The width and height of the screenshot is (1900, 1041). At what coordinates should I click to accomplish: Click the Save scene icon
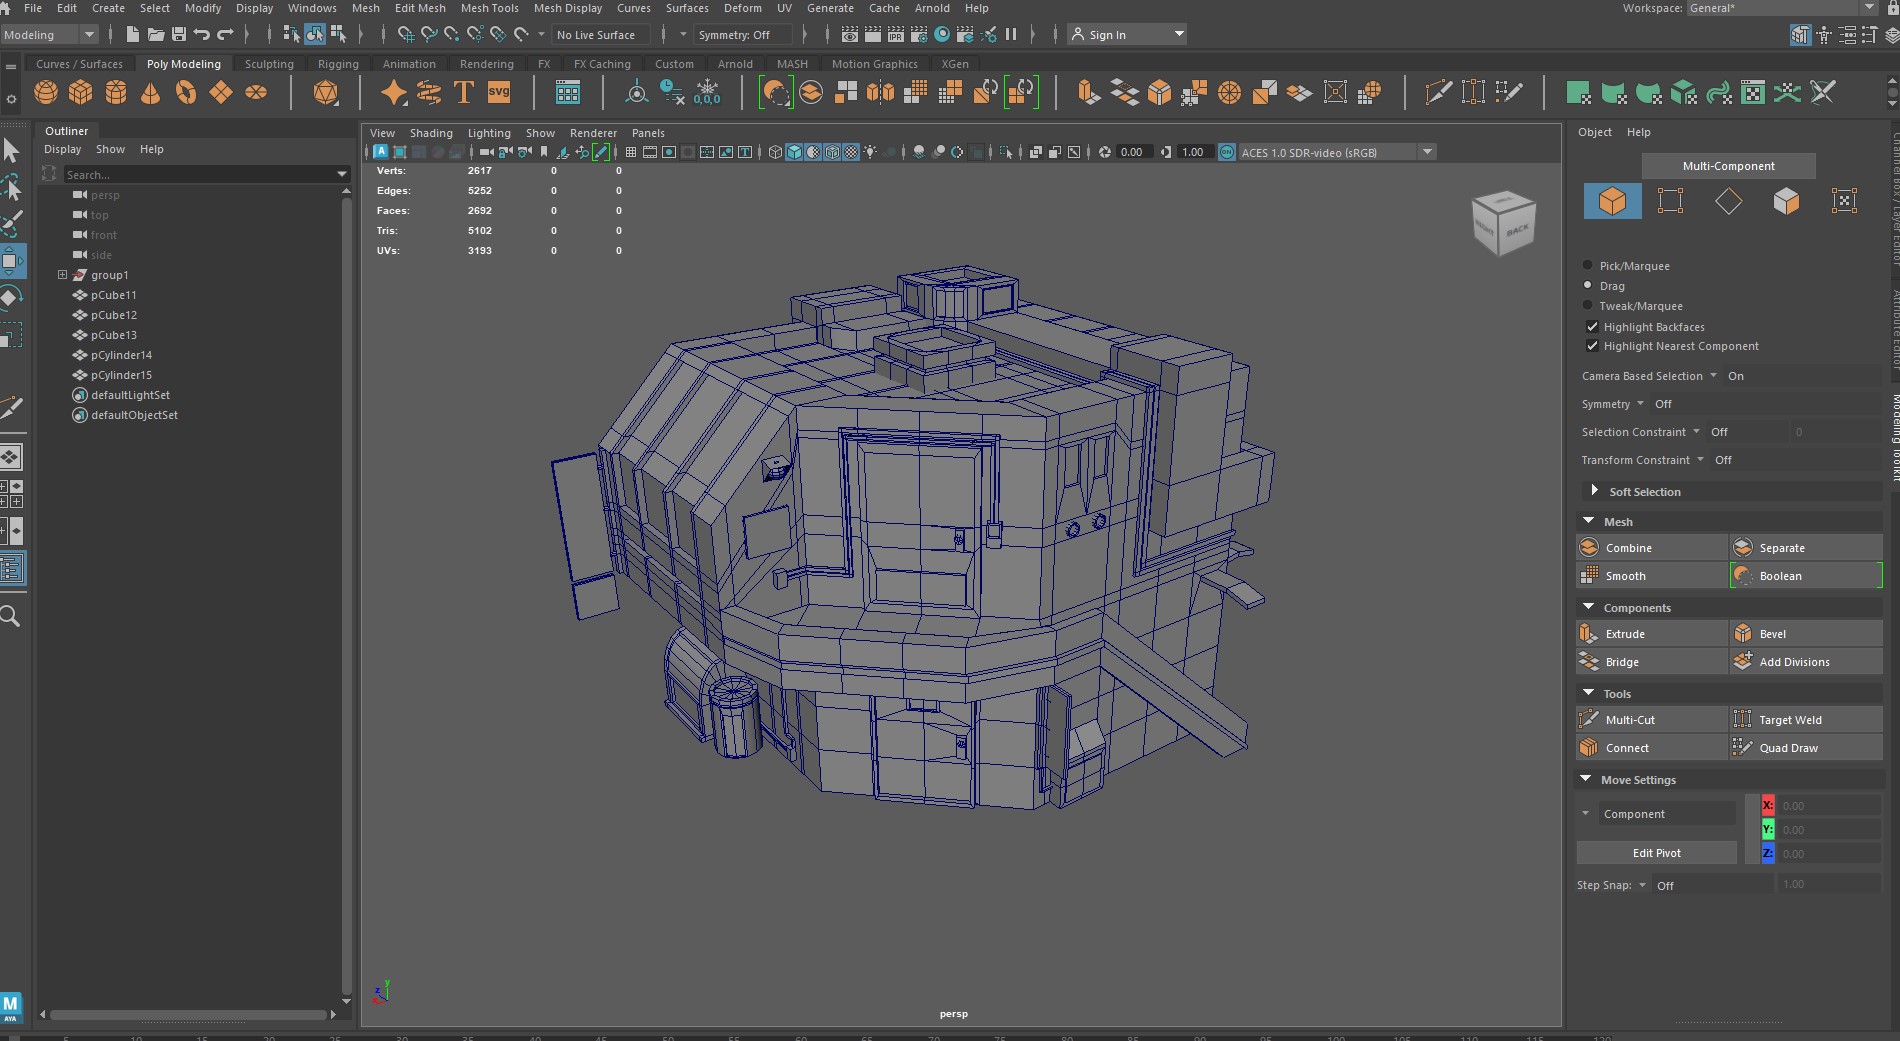[179, 35]
